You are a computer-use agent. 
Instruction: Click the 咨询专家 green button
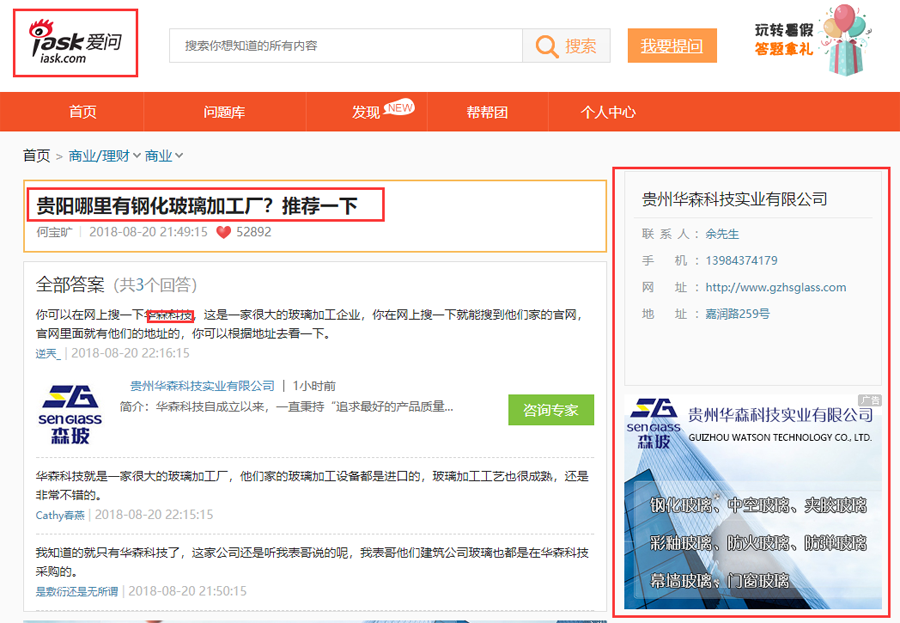pyautogui.click(x=551, y=410)
